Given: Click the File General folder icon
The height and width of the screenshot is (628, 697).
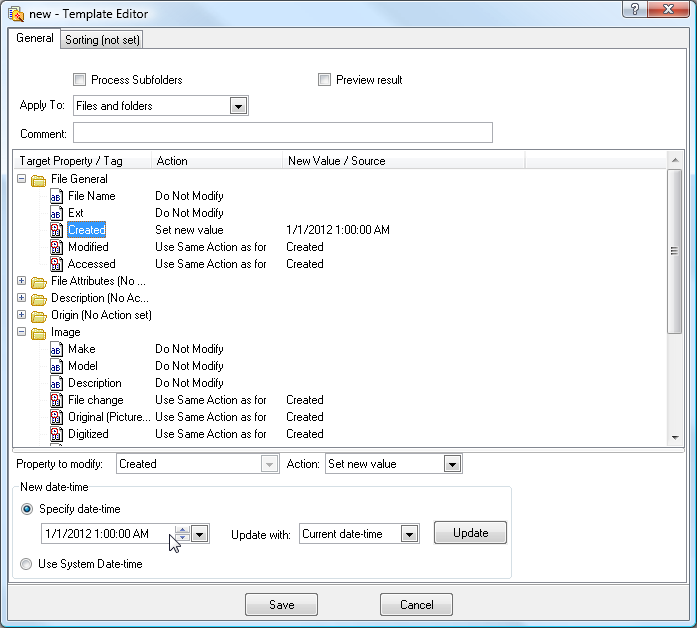Looking at the screenshot, I should pyautogui.click(x=39, y=180).
